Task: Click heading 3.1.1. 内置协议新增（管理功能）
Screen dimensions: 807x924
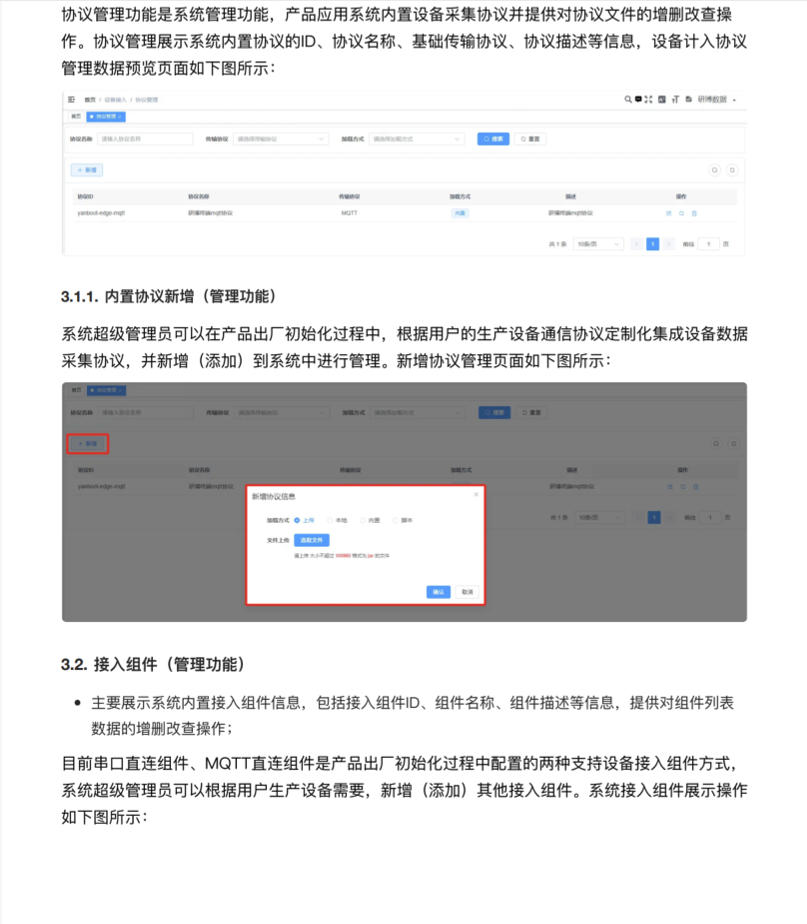Action: click(x=169, y=296)
